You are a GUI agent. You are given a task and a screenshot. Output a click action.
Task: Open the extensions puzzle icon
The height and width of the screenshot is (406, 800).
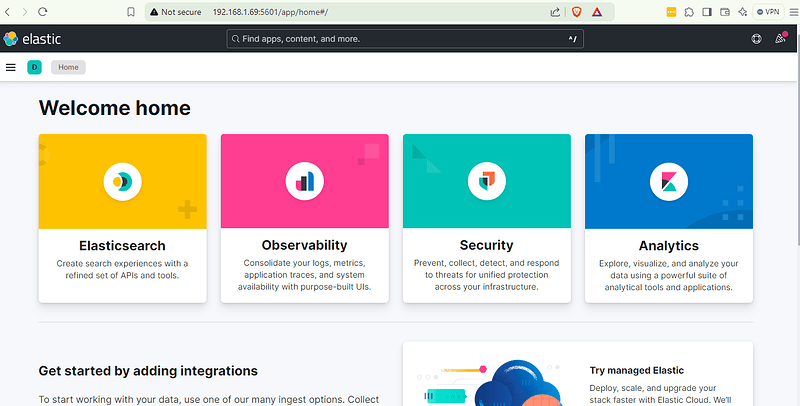pyautogui.click(x=689, y=12)
